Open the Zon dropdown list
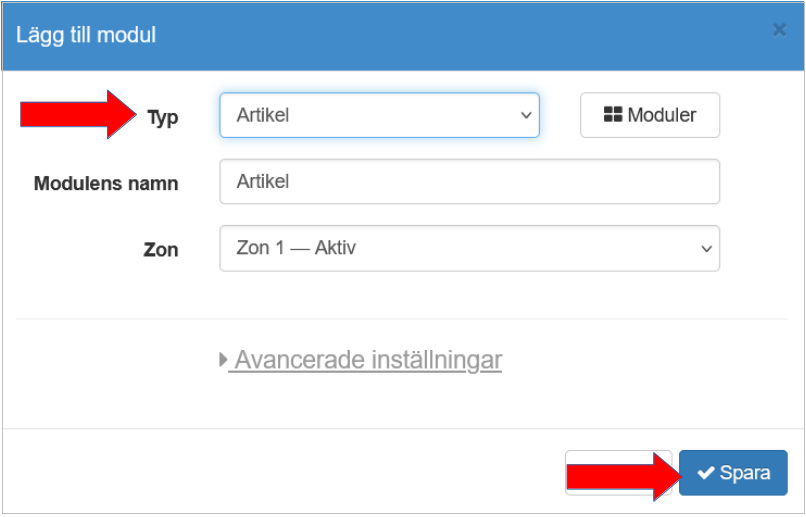Viewport: 806px width, 517px height. click(x=469, y=248)
